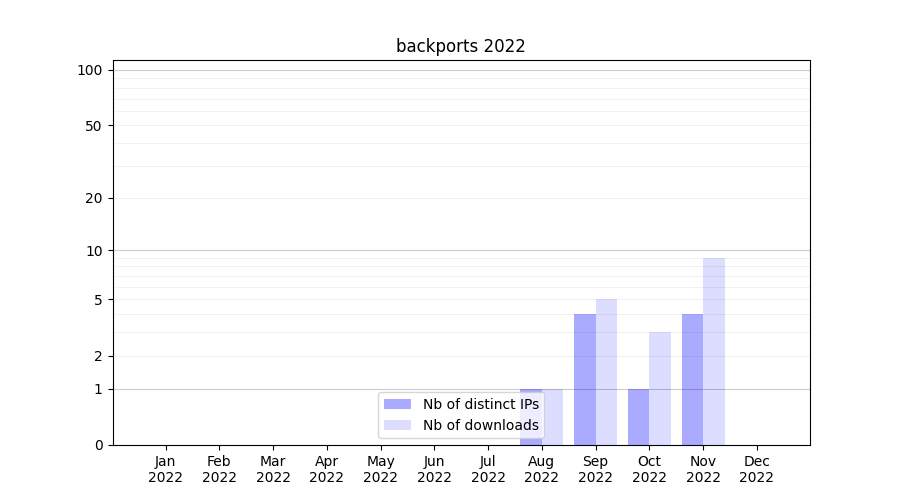Click the Nov 2022 downloads bar
This screenshot has height=500, width=900.
[714, 351]
